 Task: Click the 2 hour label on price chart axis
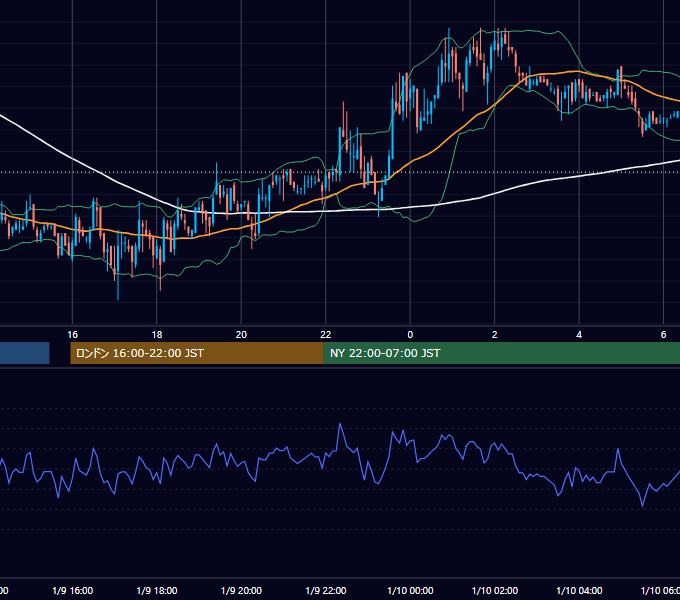tap(494, 335)
